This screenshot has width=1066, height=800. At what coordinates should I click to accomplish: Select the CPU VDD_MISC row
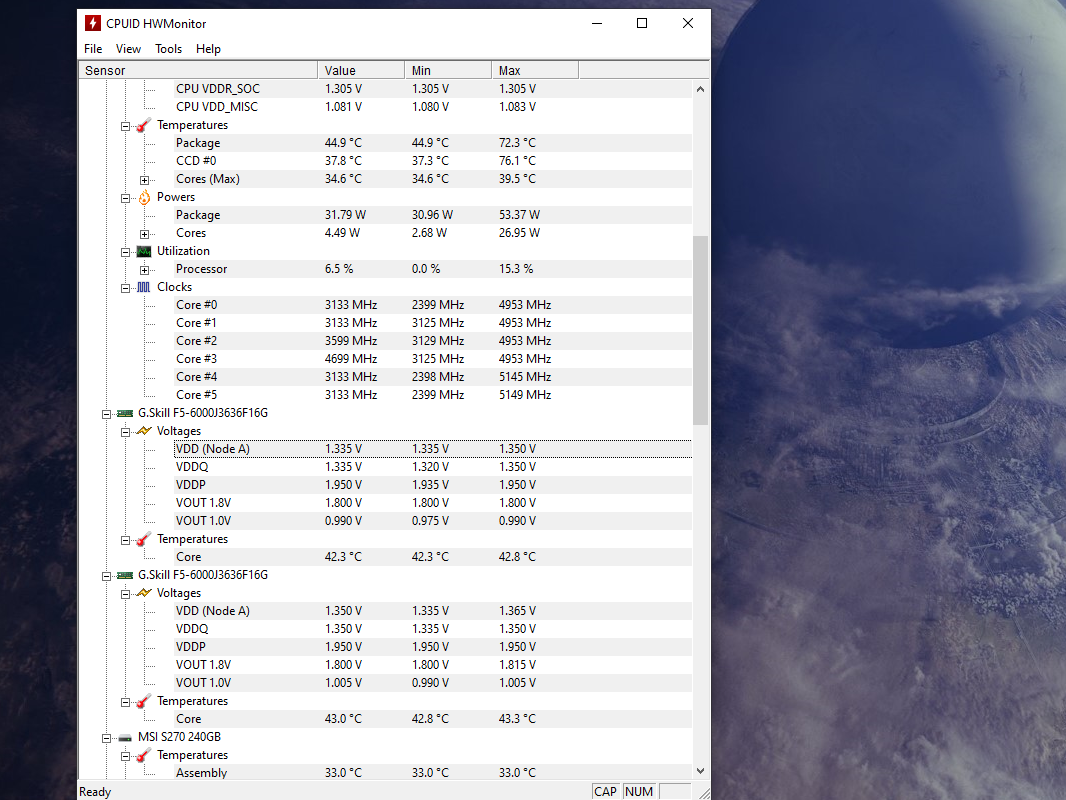[433, 107]
